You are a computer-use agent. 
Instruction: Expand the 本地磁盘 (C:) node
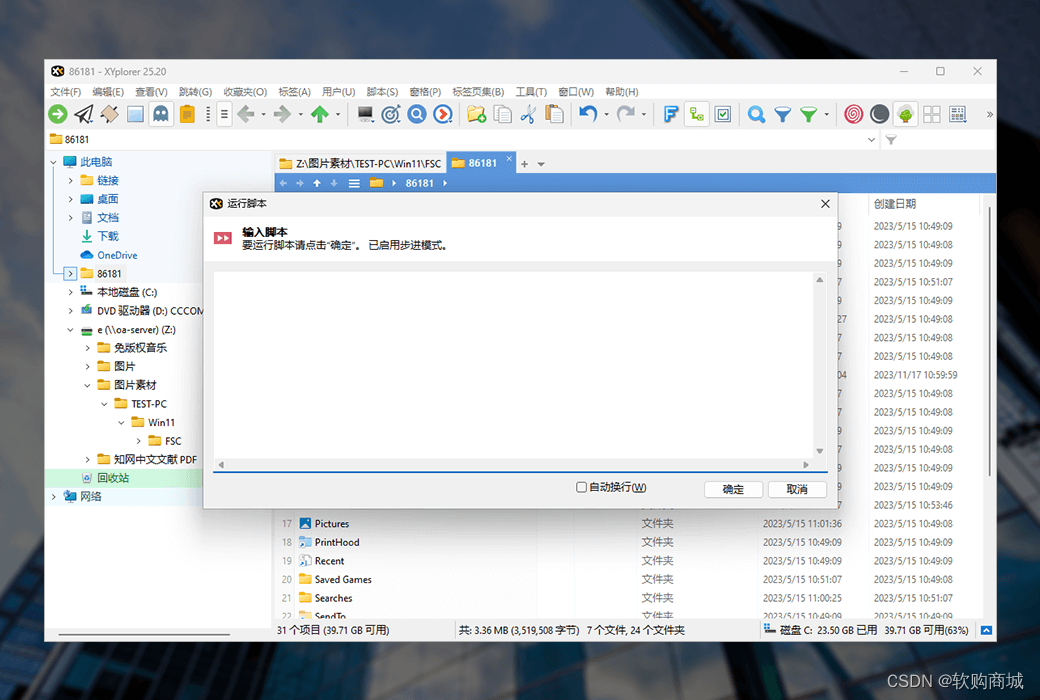70,292
